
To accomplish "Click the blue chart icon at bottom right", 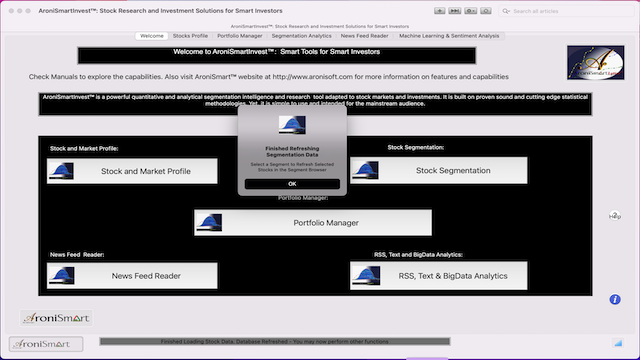I will pyautogui.click(x=618, y=343).
